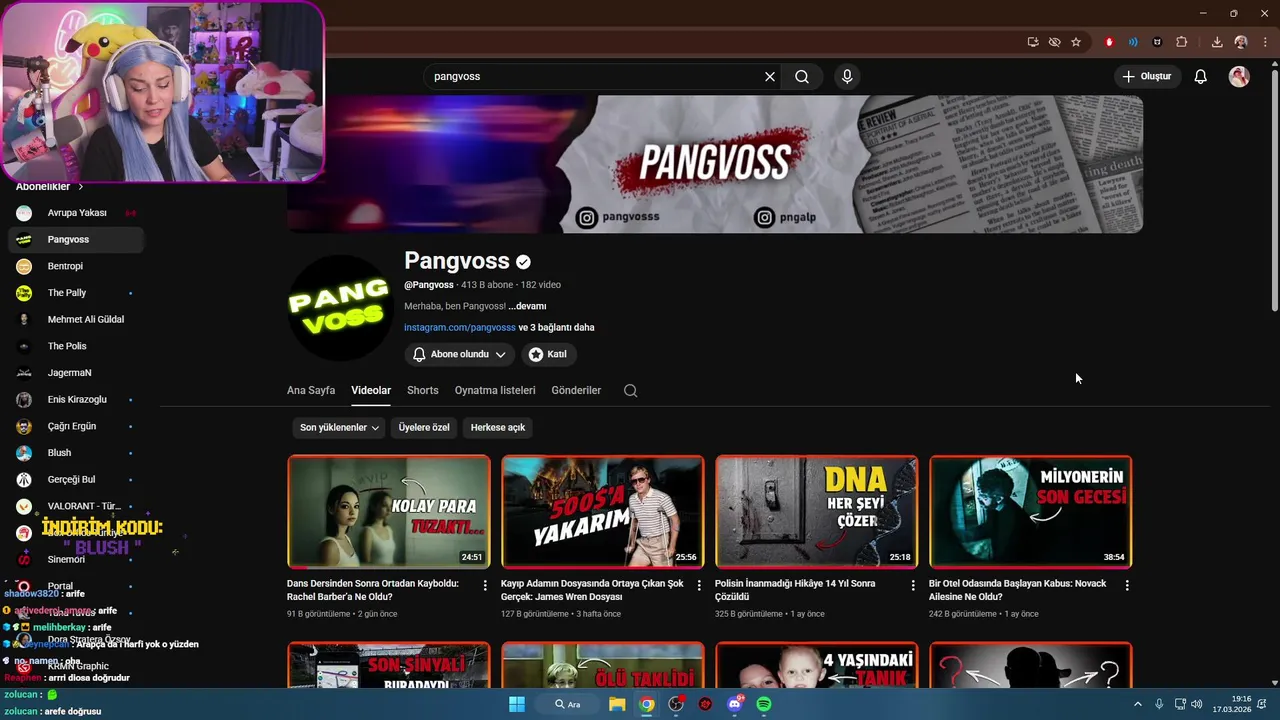Open Discord from the taskbar
The image size is (1280, 720).
(735, 704)
